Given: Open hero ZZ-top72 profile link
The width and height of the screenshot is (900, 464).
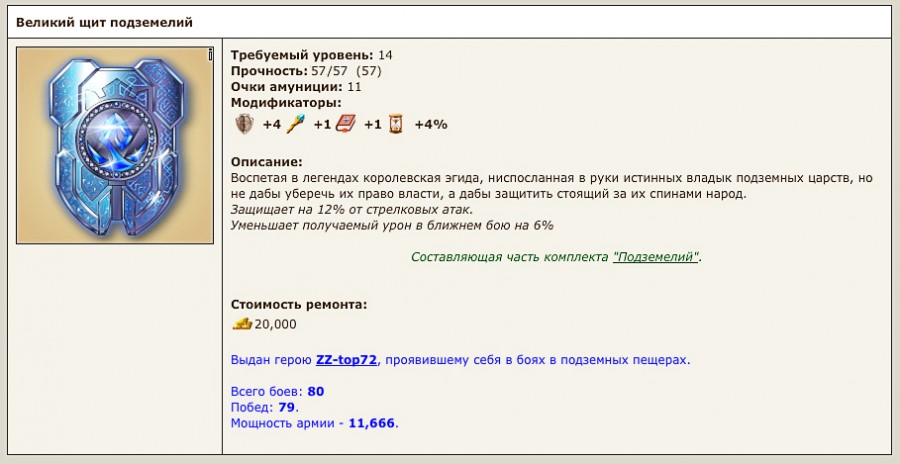Looking at the screenshot, I should [x=346, y=360].
